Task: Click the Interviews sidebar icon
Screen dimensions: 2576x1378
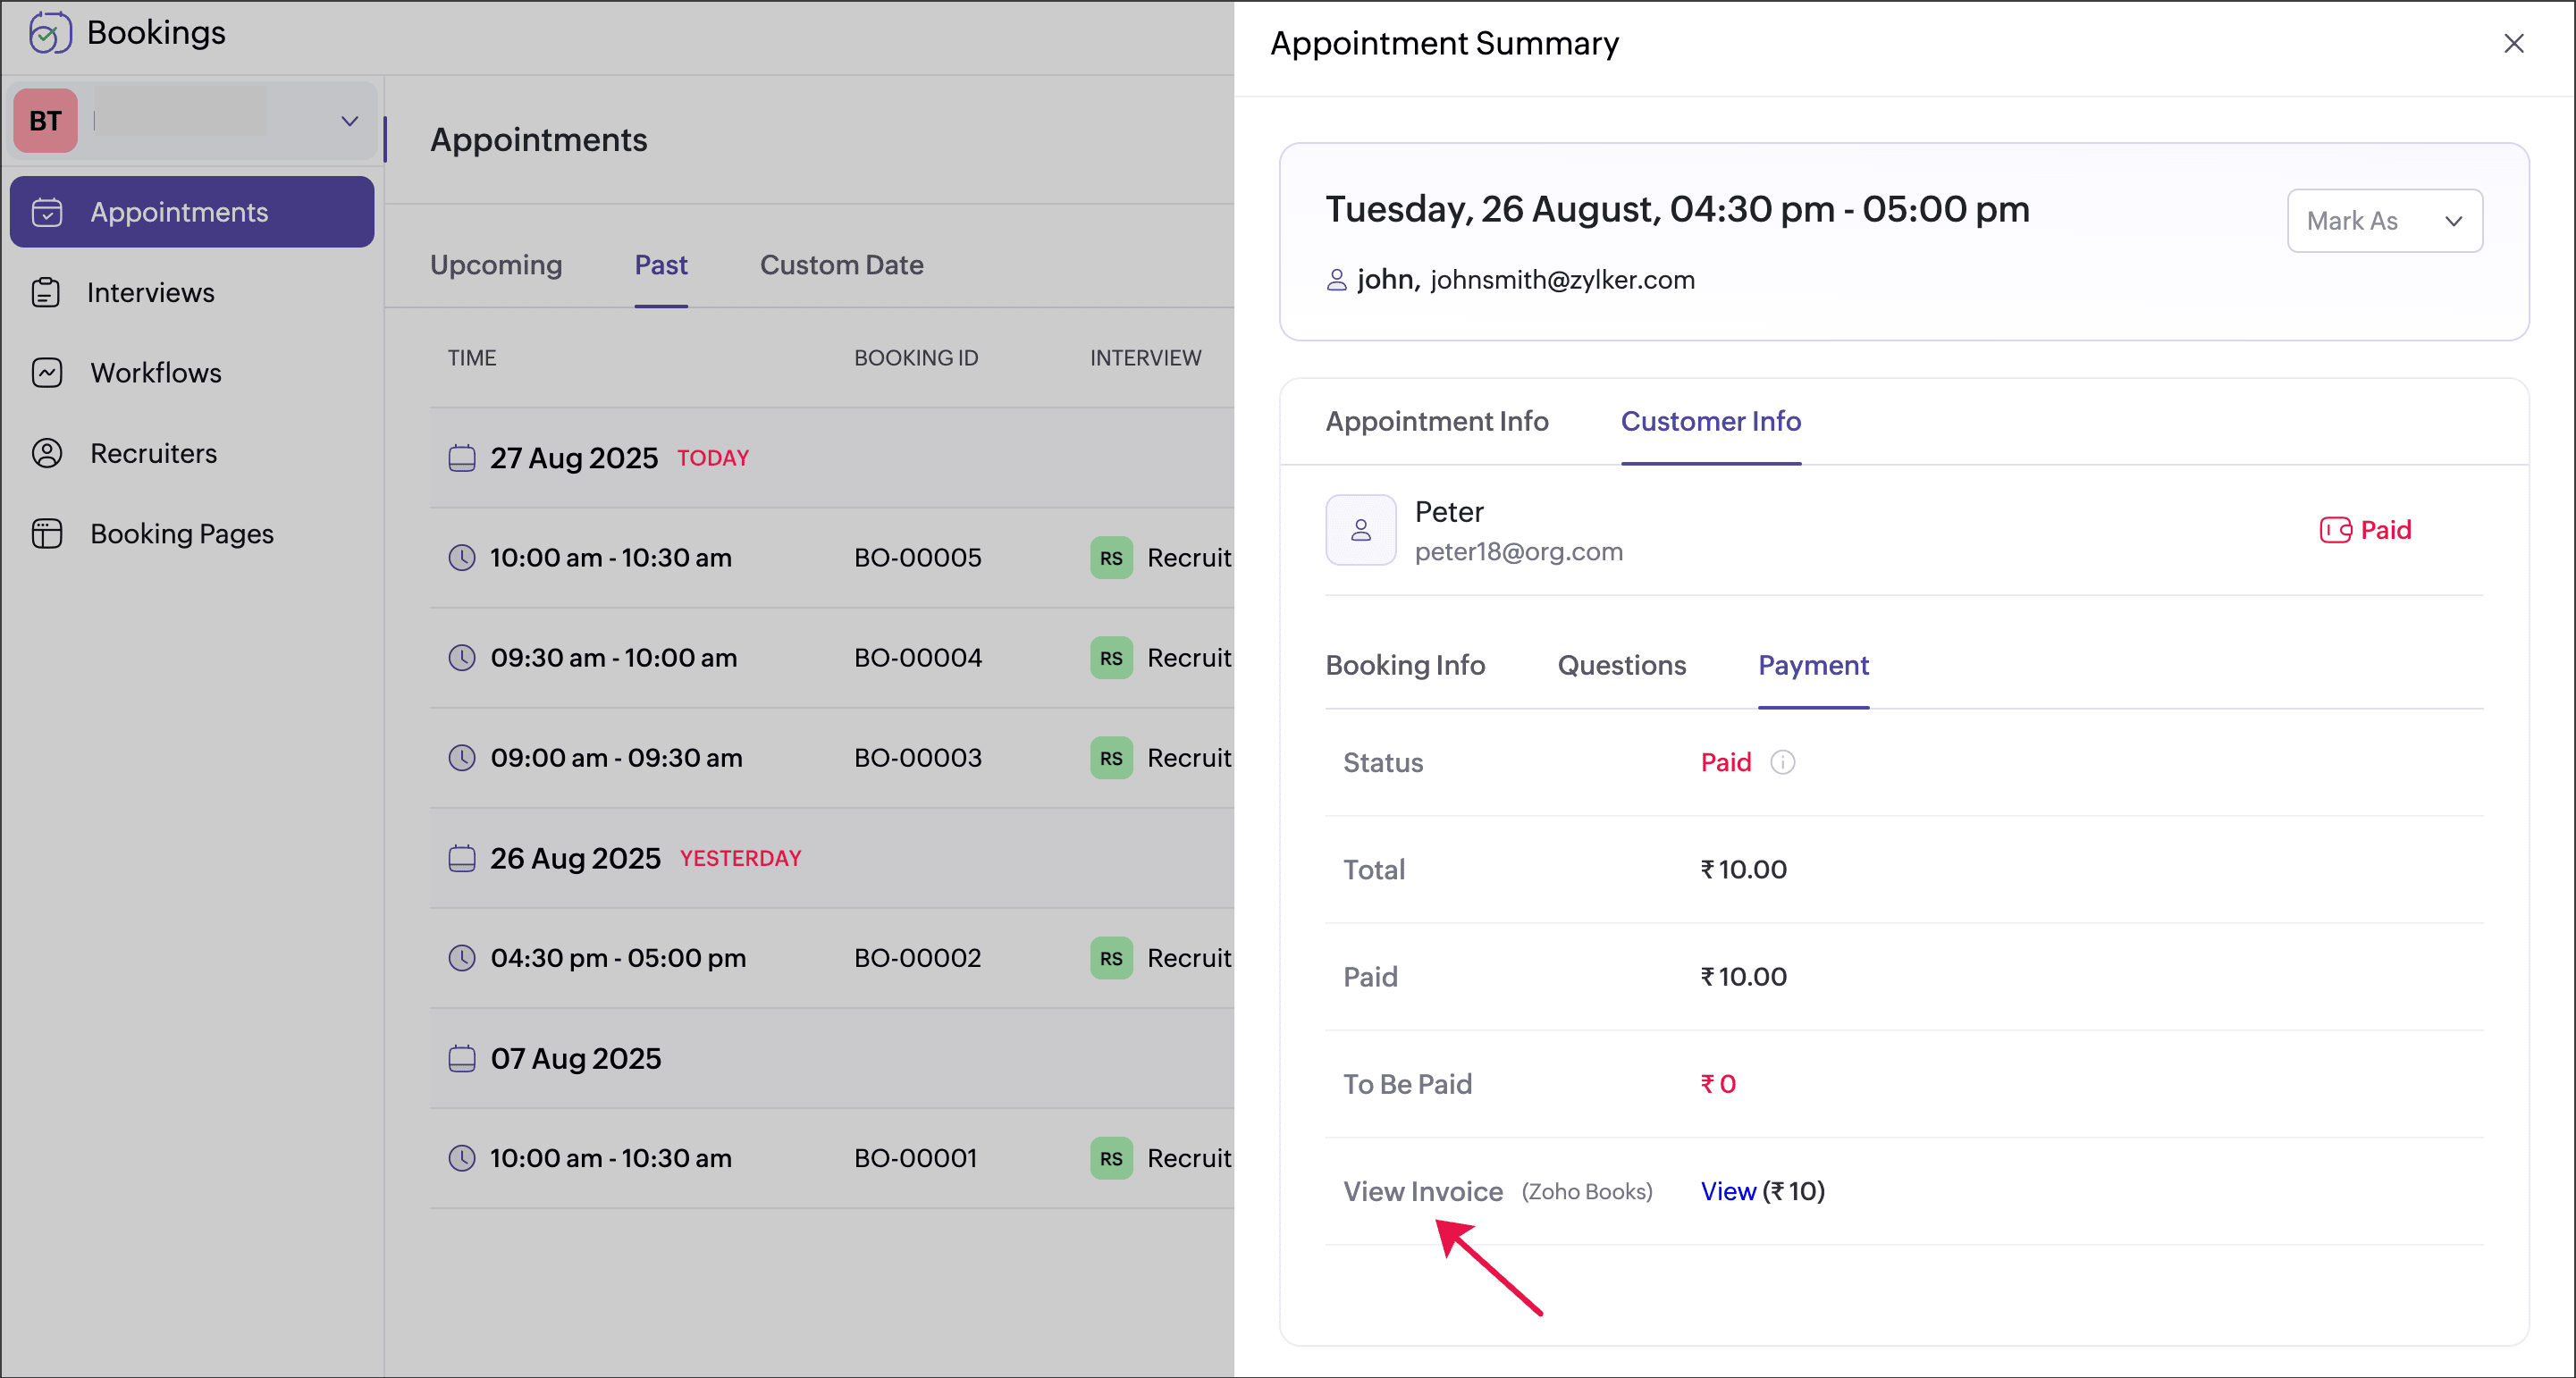Action: pos(46,292)
